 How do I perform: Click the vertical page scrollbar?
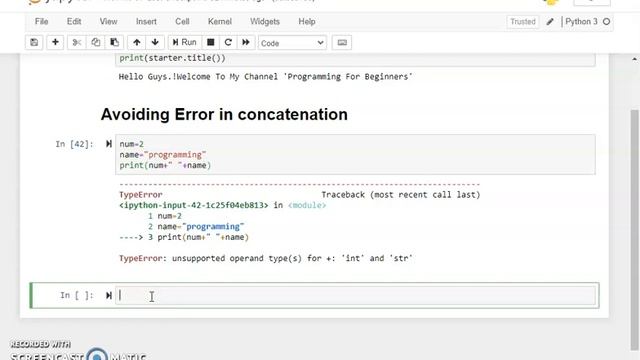coord(634,229)
